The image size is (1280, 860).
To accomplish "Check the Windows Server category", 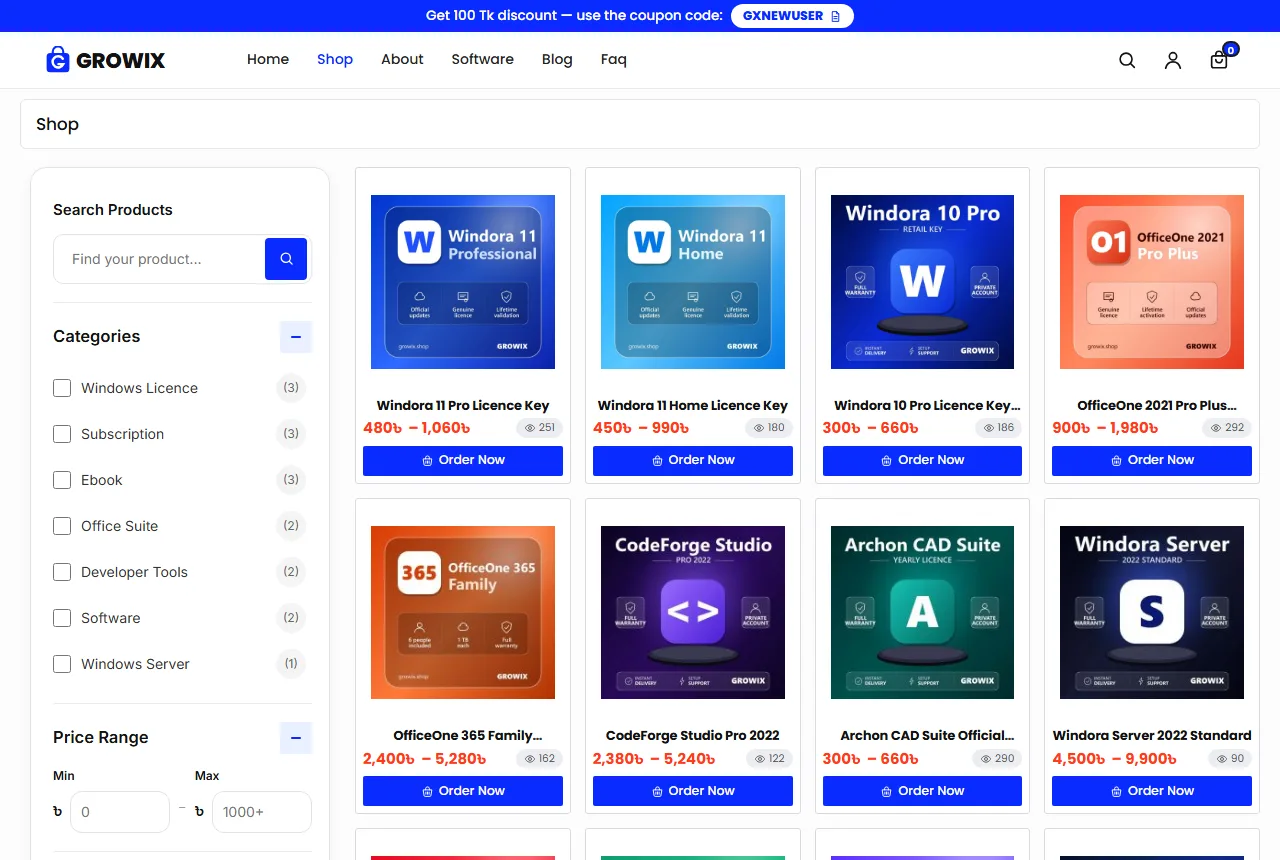I will tap(62, 664).
